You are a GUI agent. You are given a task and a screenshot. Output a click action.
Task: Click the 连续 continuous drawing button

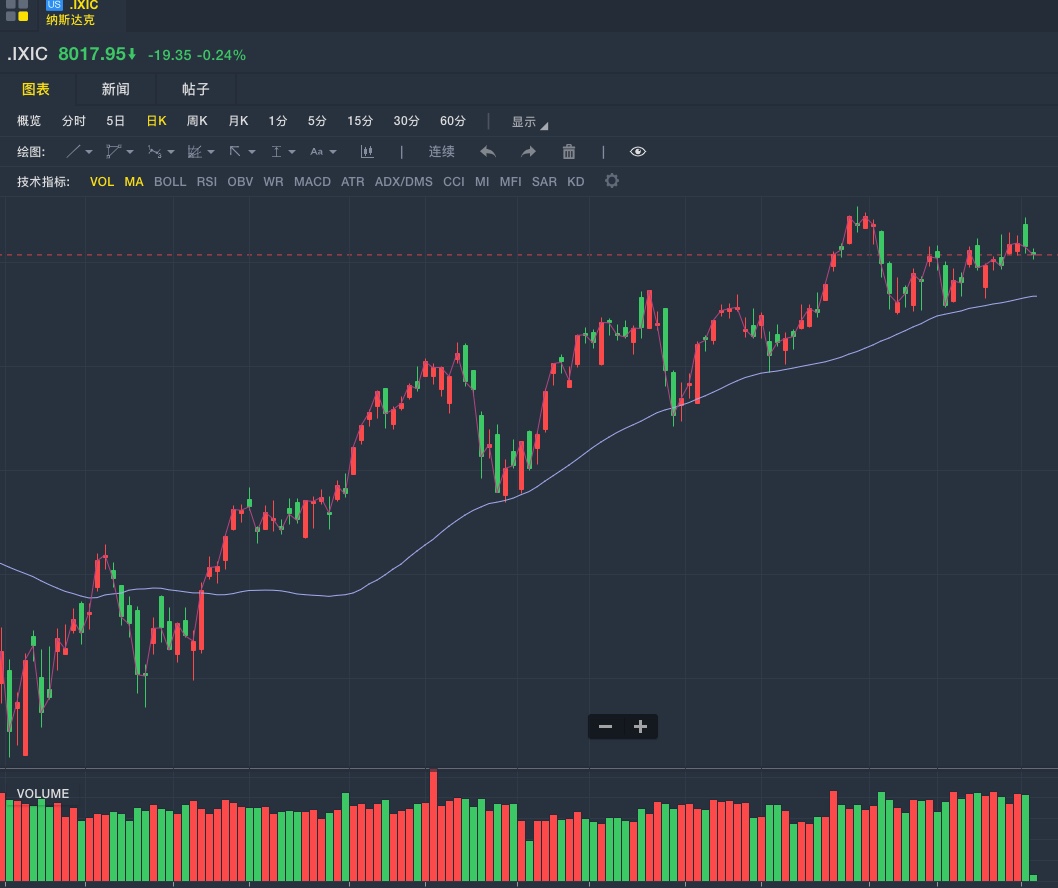pos(441,152)
